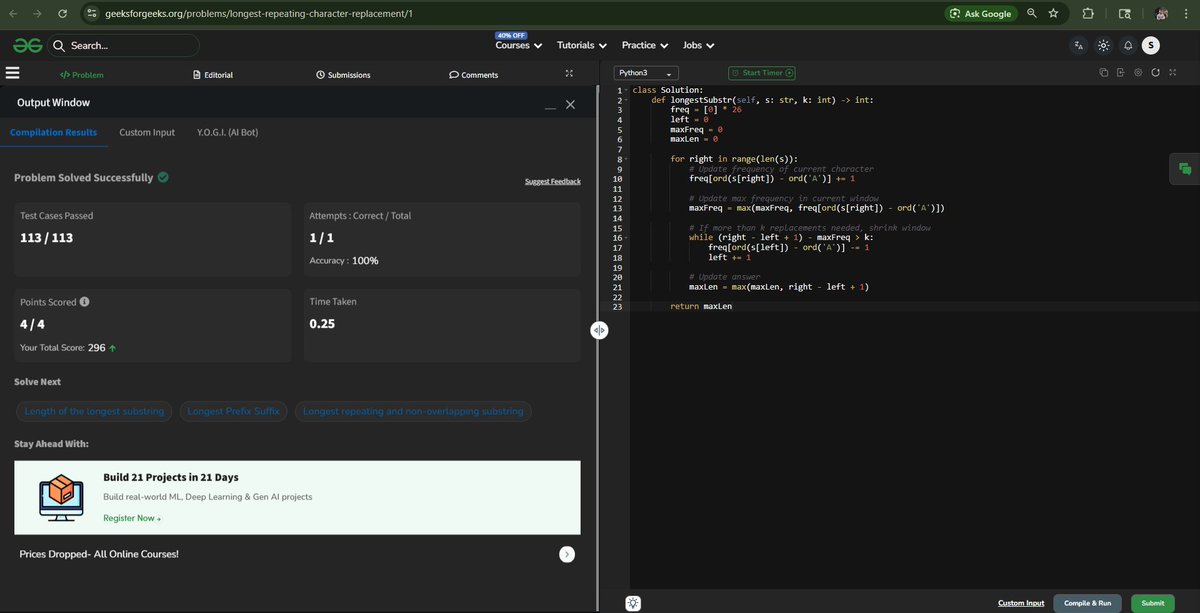Select the Compilation Results tab
The image size is (1200, 613).
pyautogui.click(x=53, y=132)
